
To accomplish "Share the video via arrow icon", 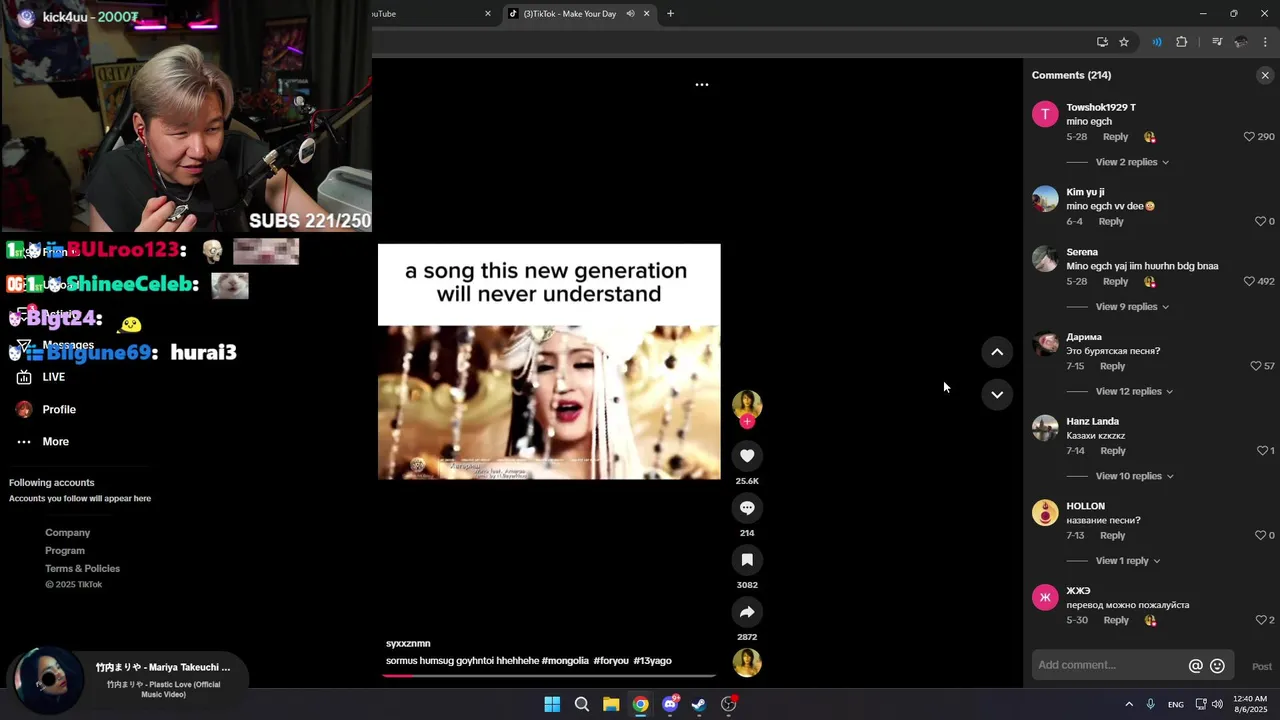I will (x=747, y=612).
